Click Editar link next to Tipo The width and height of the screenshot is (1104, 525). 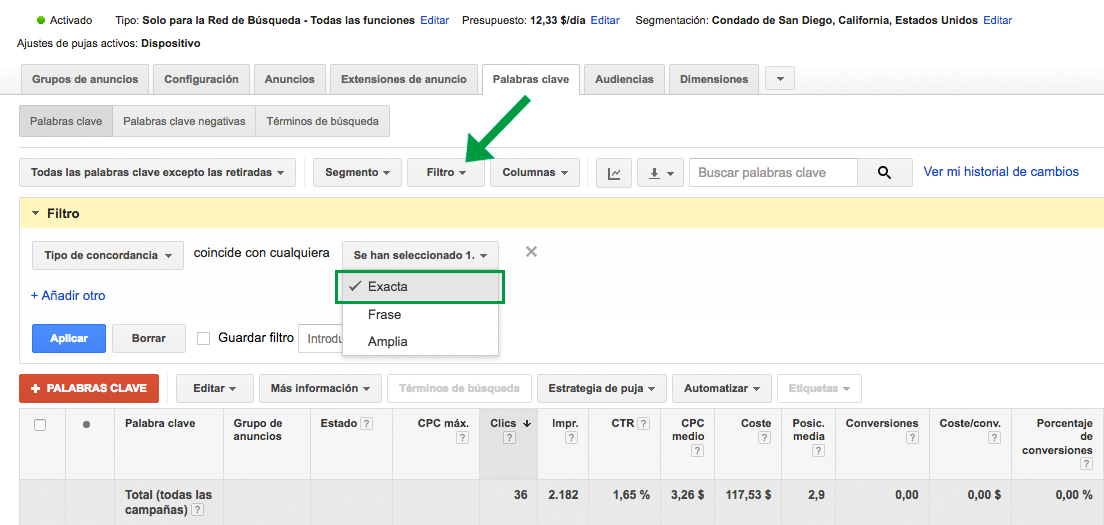click(x=434, y=20)
